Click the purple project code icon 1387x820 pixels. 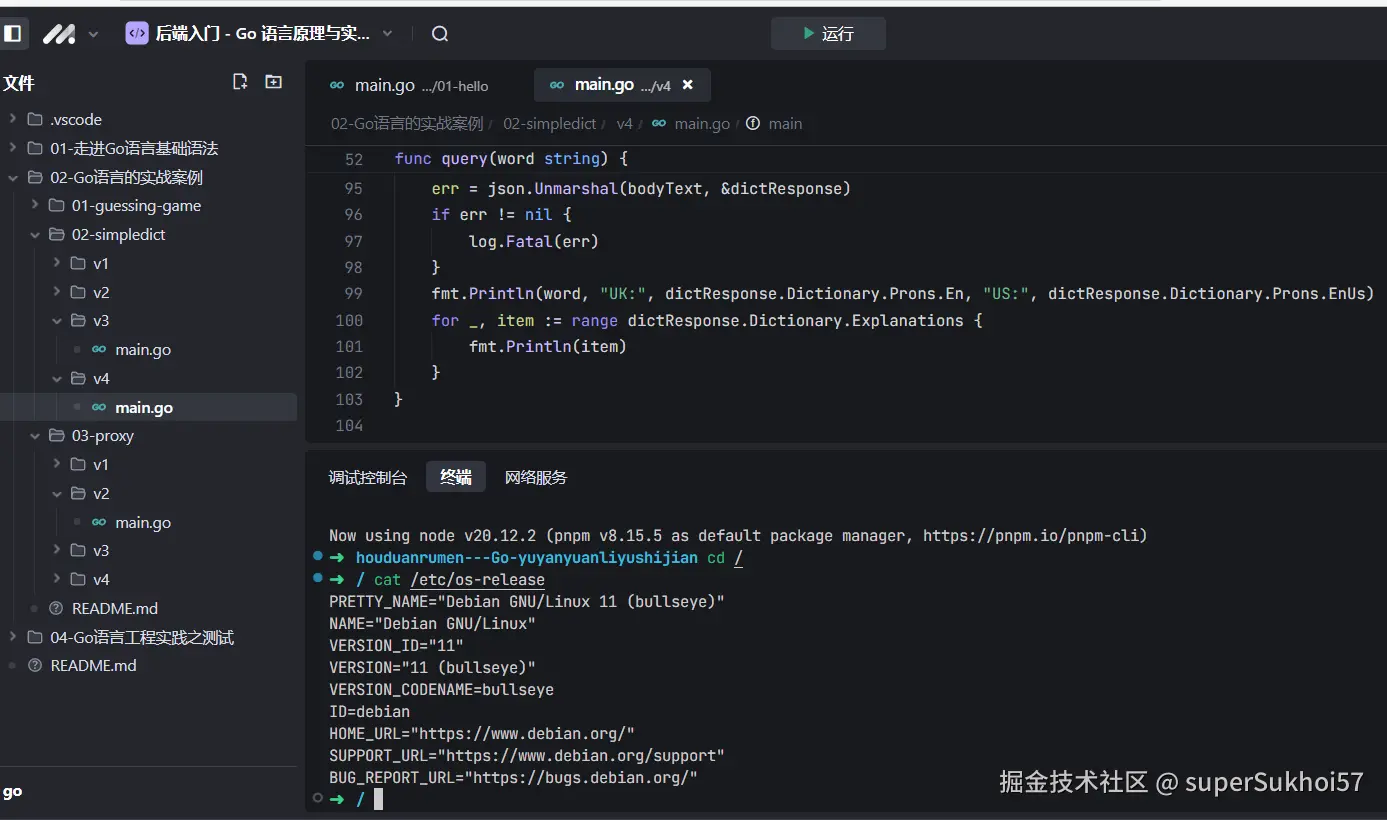click(x=137, y=33)
